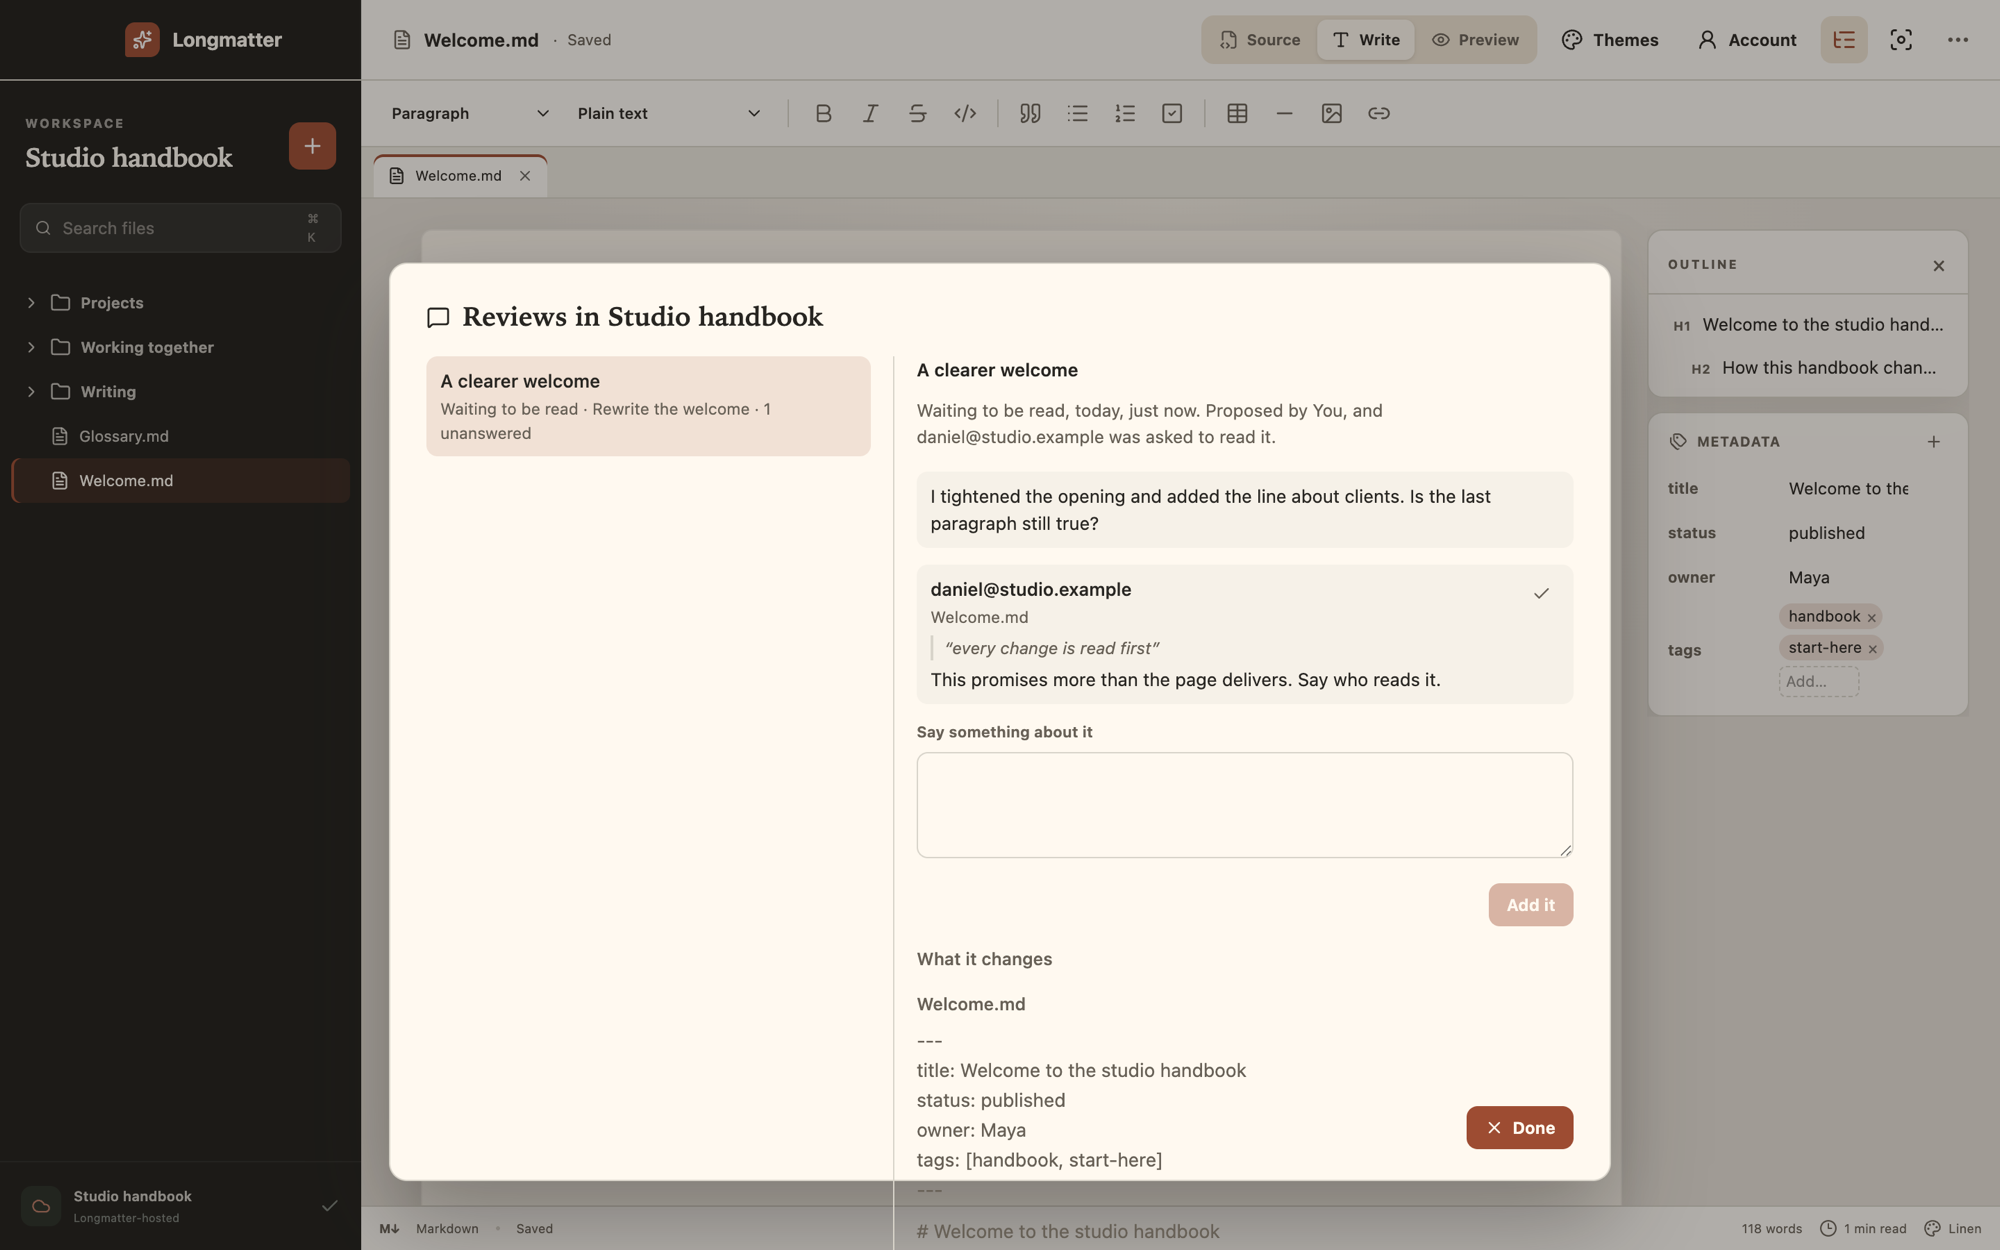Open Glossary.md in the sidebar

click(x=180, y=436)
